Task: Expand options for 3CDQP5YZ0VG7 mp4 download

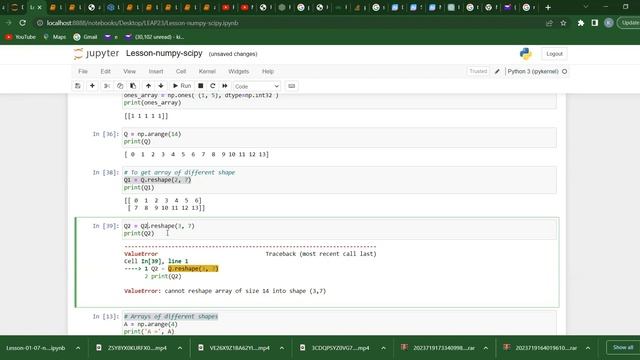Action: tap(383, 348)
